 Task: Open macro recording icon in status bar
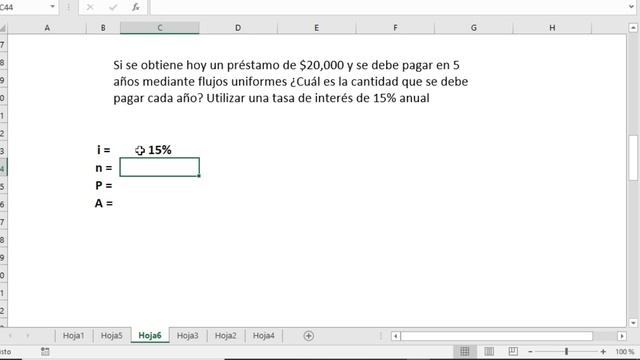[x=45, y=351]
